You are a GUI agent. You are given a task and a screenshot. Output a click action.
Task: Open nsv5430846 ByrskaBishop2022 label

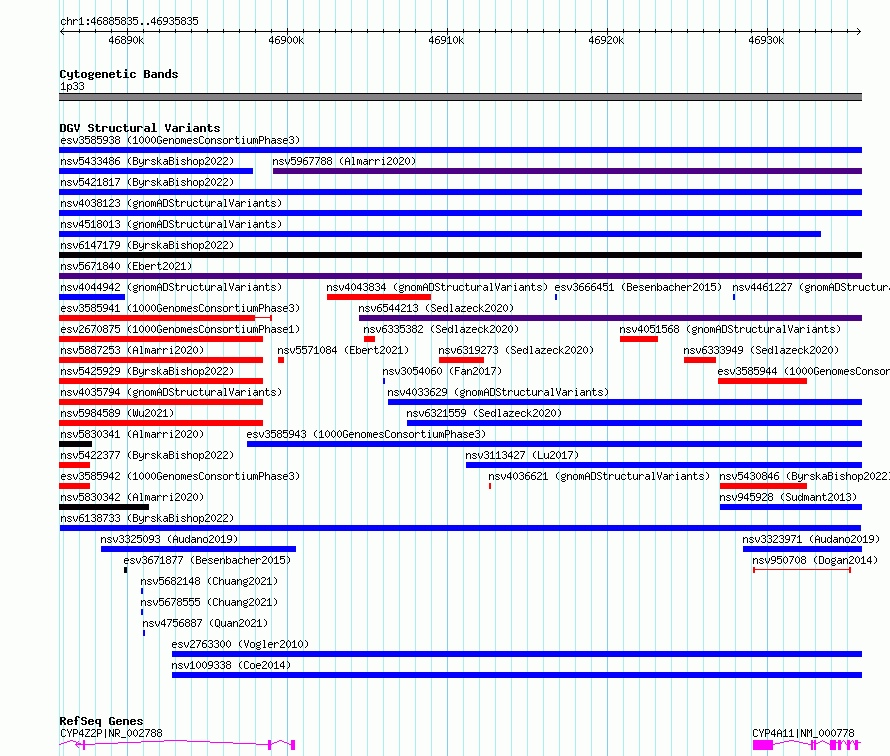click(804, 476)
